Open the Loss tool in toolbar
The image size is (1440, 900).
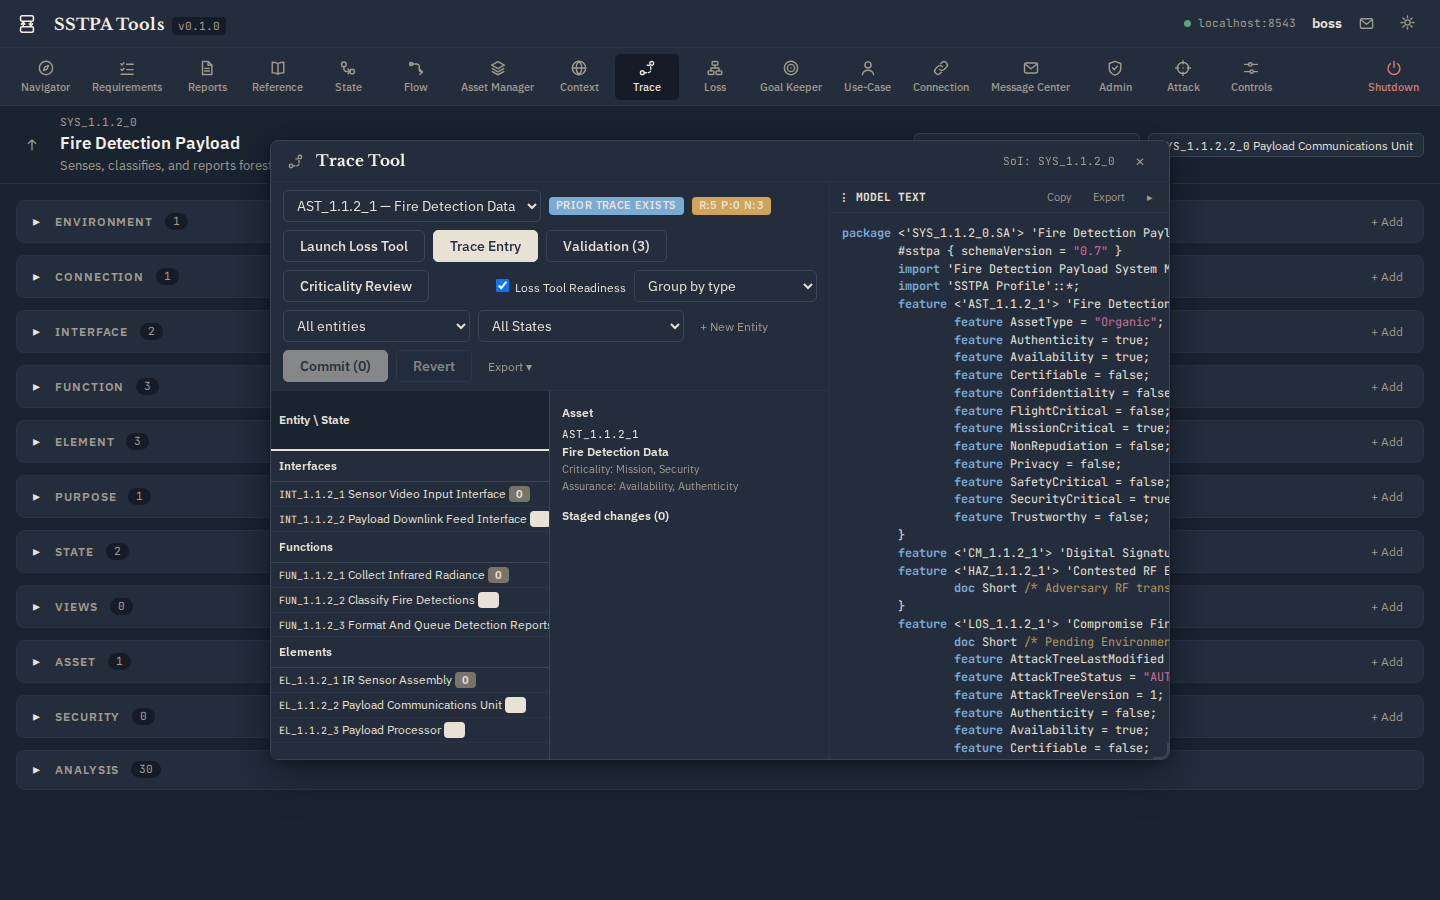pos(715,77)
